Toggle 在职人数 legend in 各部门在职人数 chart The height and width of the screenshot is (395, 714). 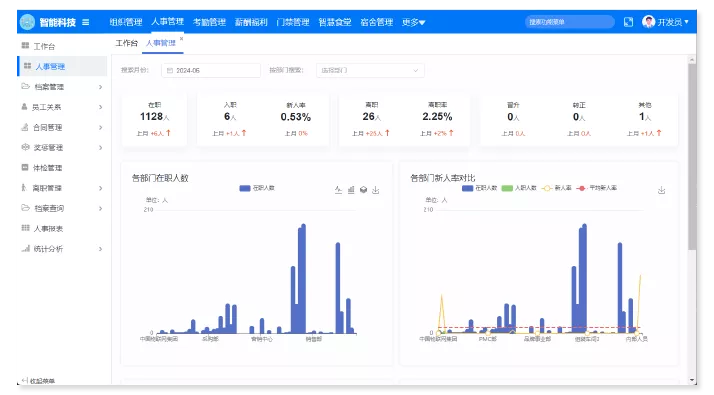pos(257,188)
